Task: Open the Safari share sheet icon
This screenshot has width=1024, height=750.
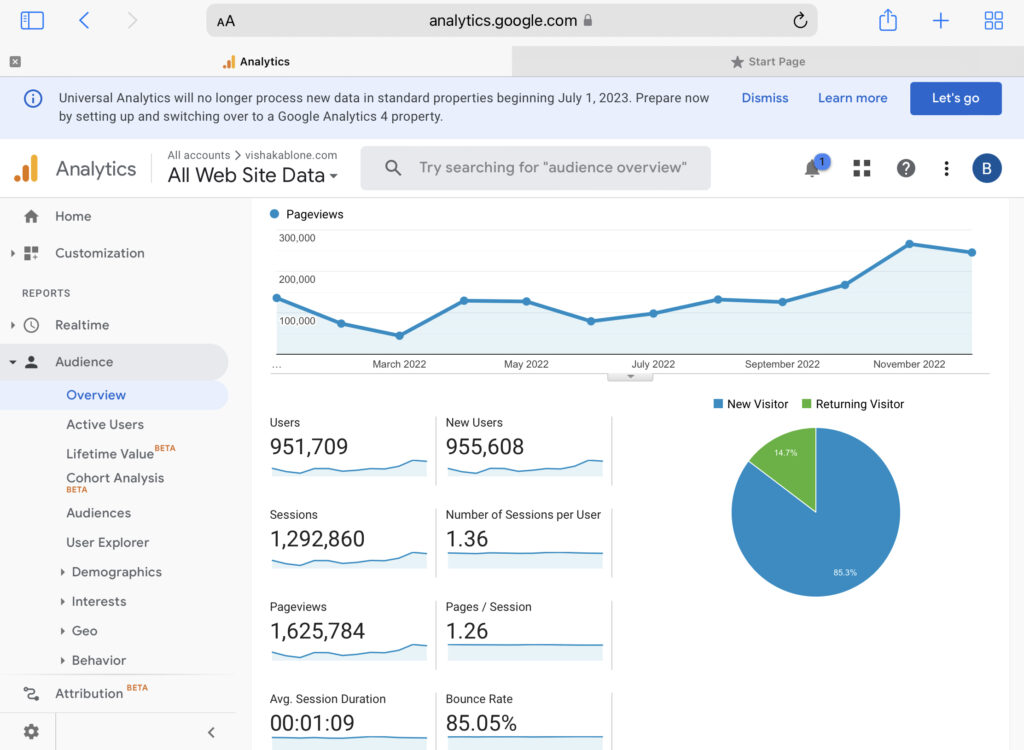Action: (888, 20)
